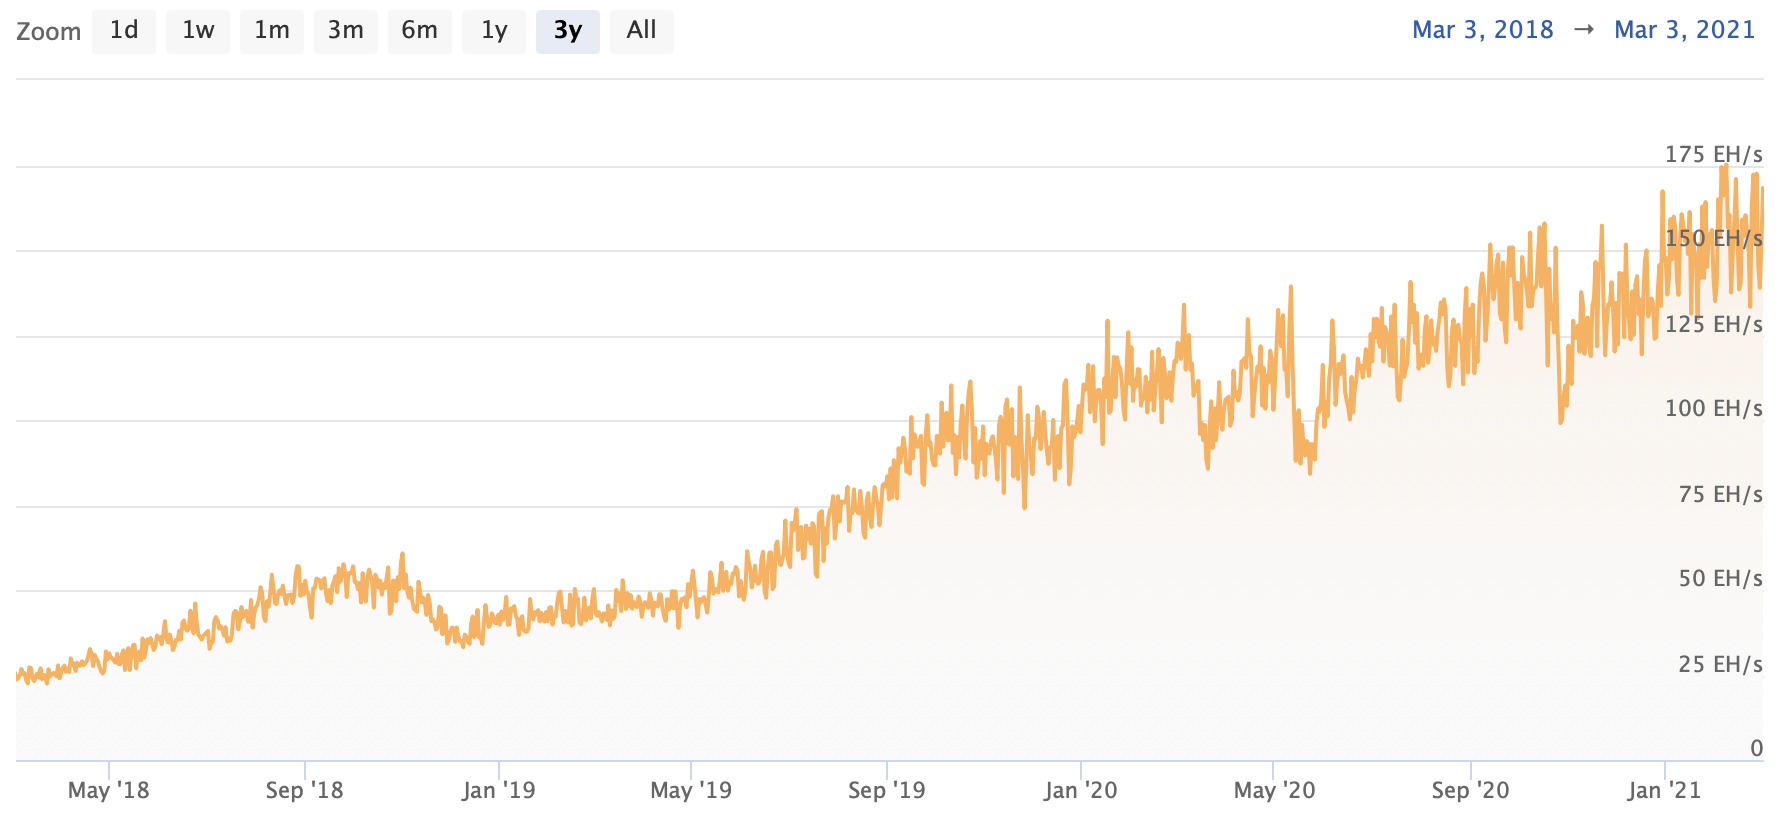
Task: Click the 125 EH/s axis label
Action: pyautogui.click(x=1714, y=324)
